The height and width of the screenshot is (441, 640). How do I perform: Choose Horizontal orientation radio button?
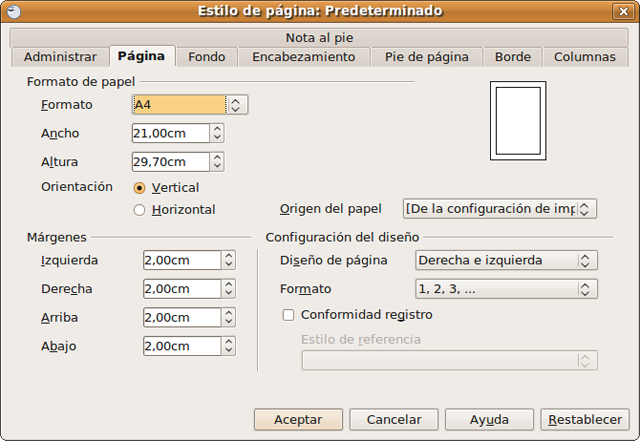[140, 210]
